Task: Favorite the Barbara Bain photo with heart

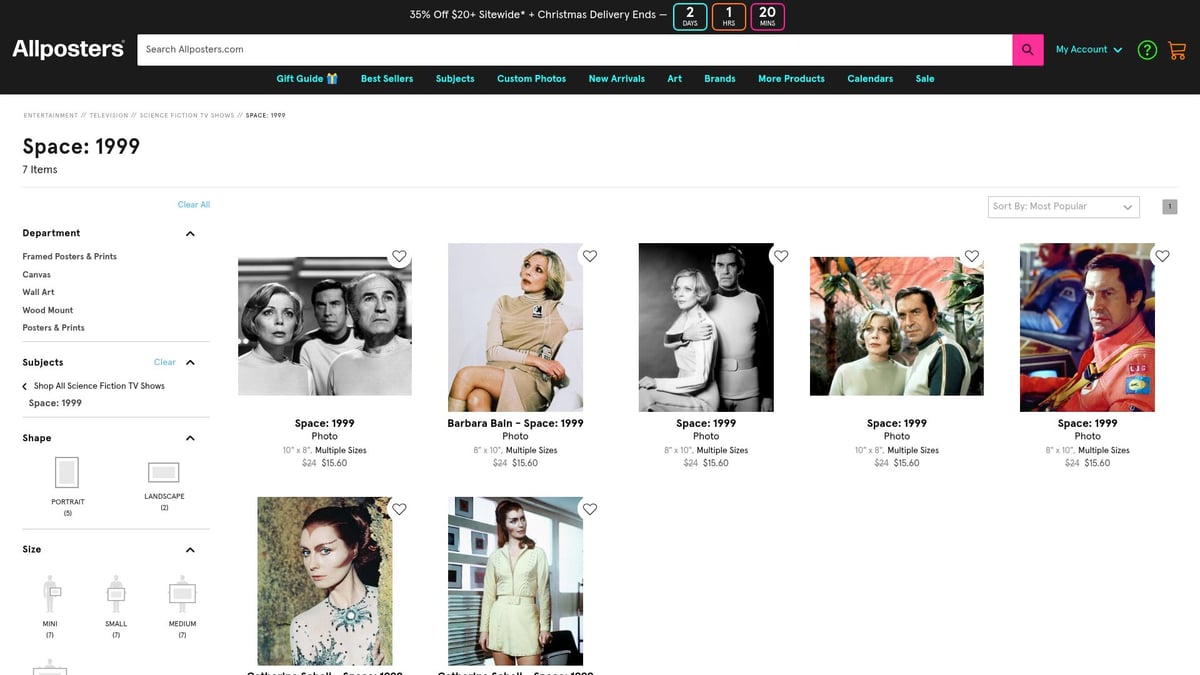Action: (590, 256)
